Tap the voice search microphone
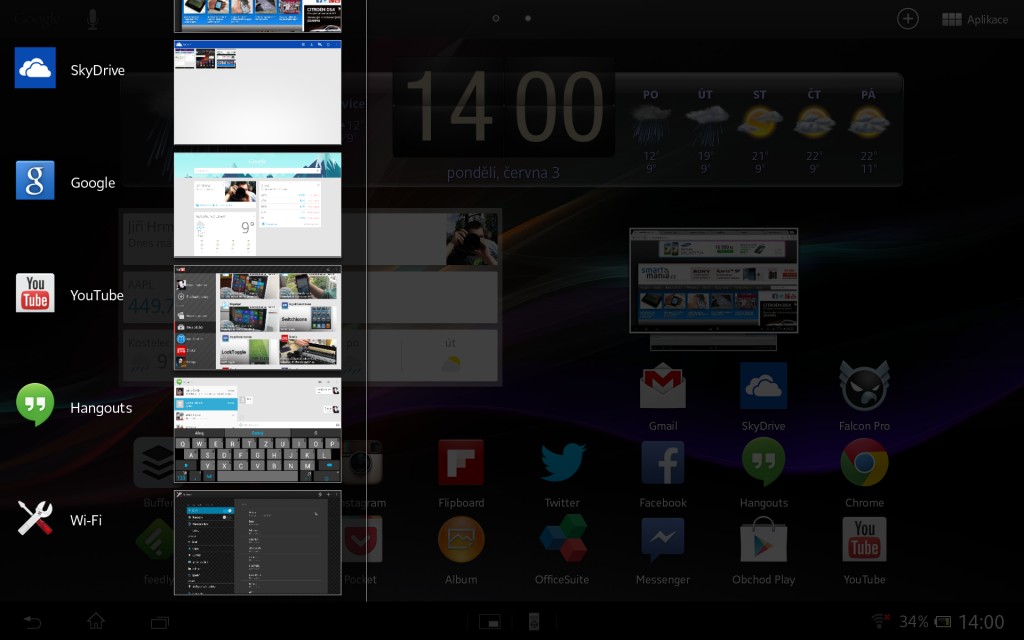Viewport: 1024px width, 640px height. coord(93,19)
